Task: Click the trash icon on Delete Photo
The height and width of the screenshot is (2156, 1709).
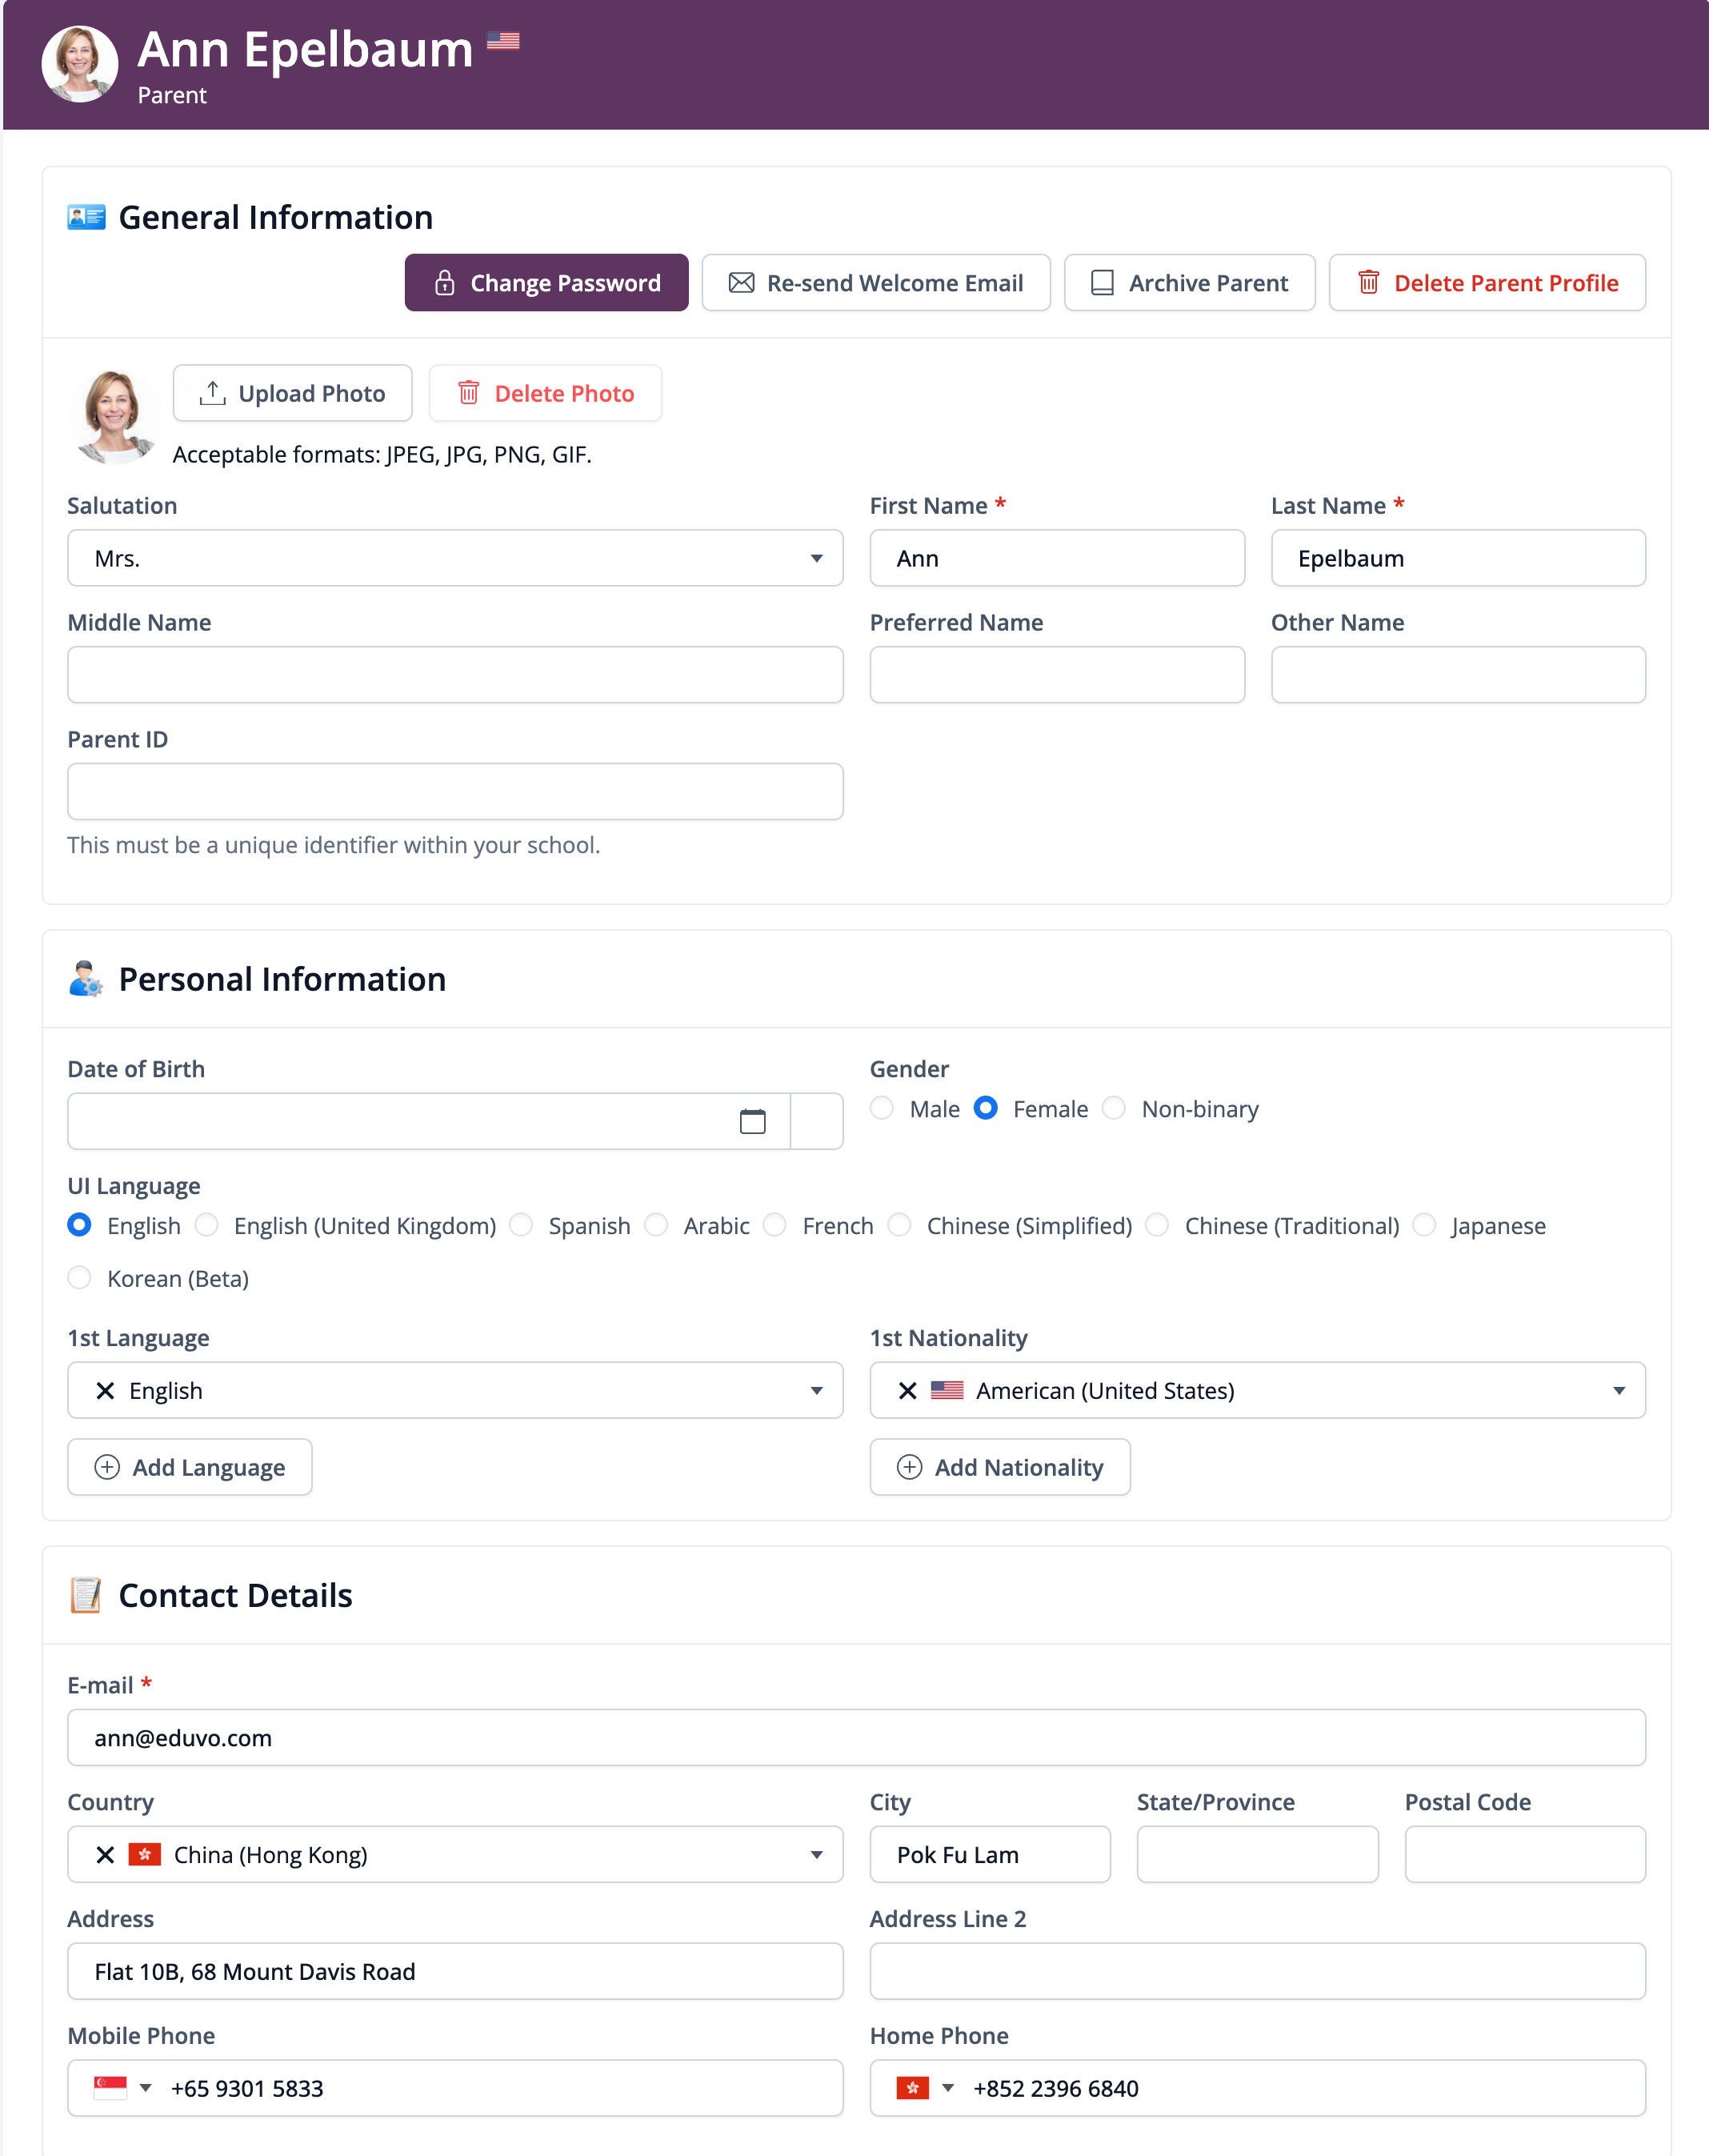Action: point(468,393)
